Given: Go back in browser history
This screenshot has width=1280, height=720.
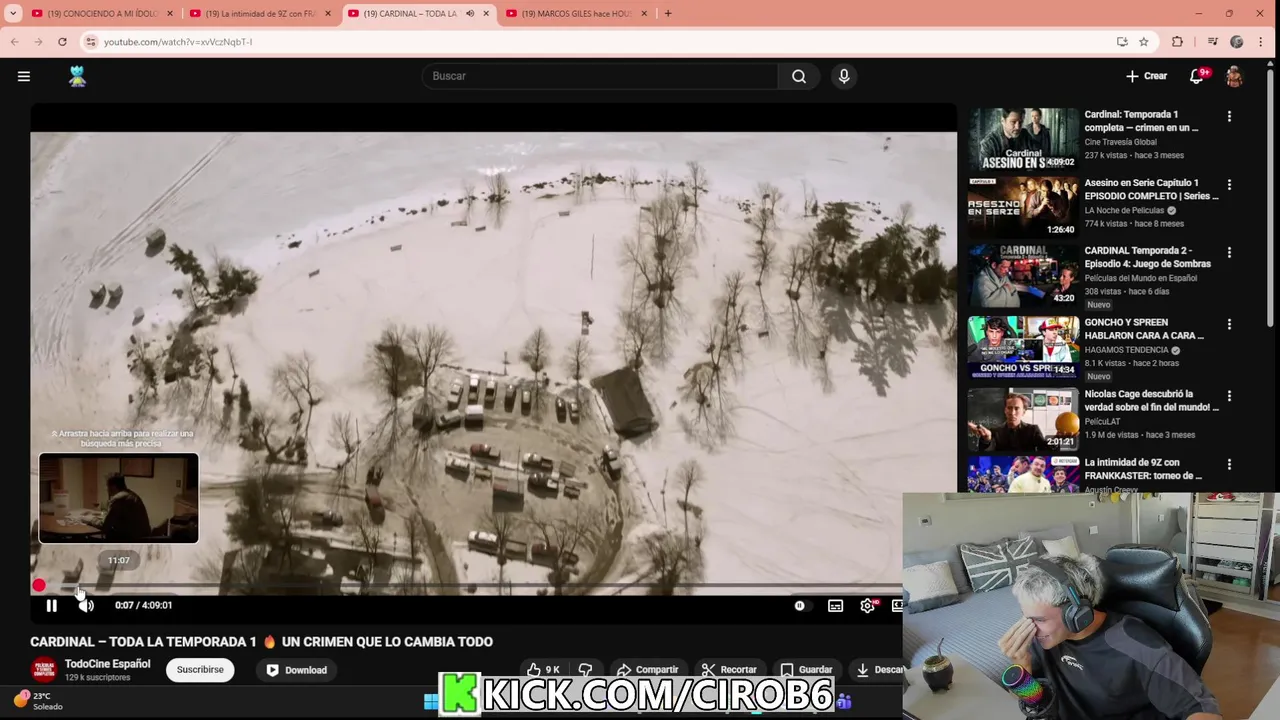Looking at the screenshot, I should (15, 42).
